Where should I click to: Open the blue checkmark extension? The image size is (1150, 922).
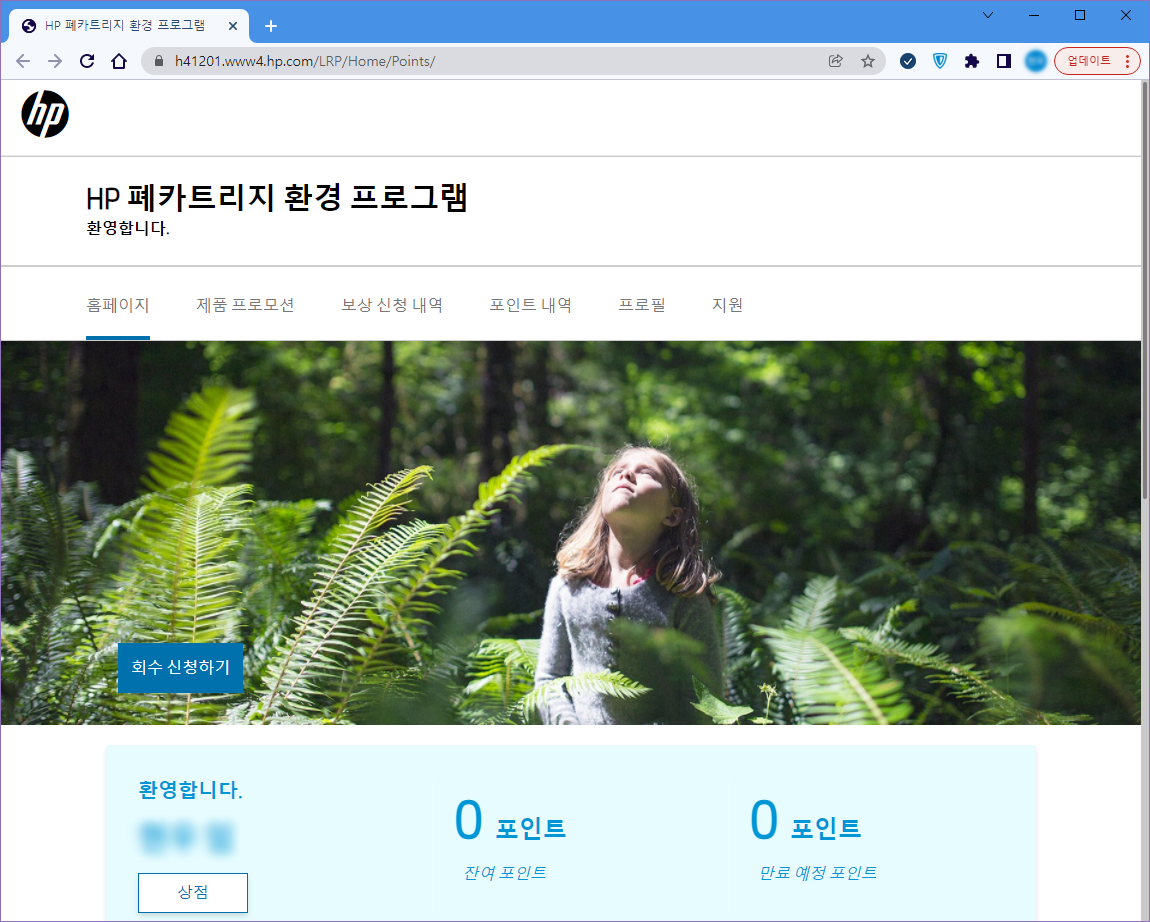[908, 61]
